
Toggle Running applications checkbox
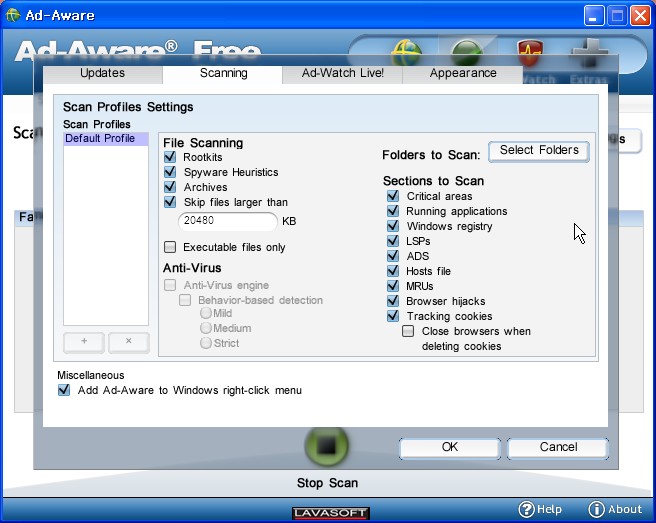[x=393, y=211]
